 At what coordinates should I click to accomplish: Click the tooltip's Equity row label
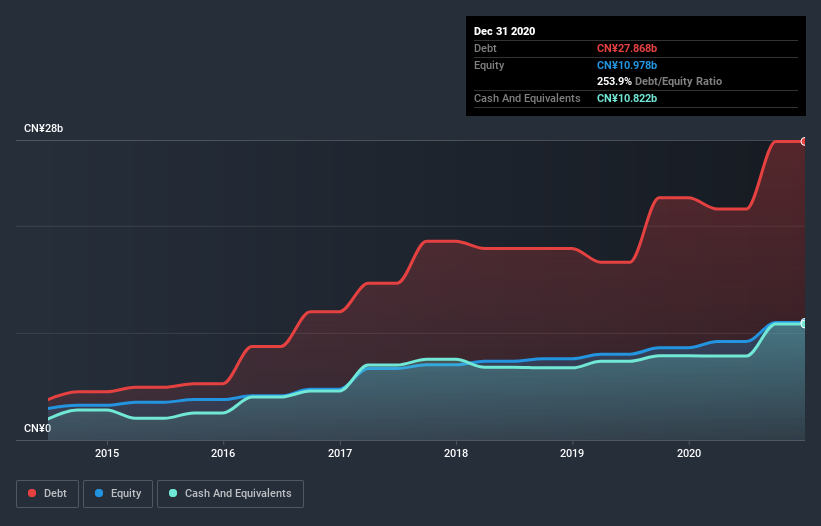tap(489, 65)
